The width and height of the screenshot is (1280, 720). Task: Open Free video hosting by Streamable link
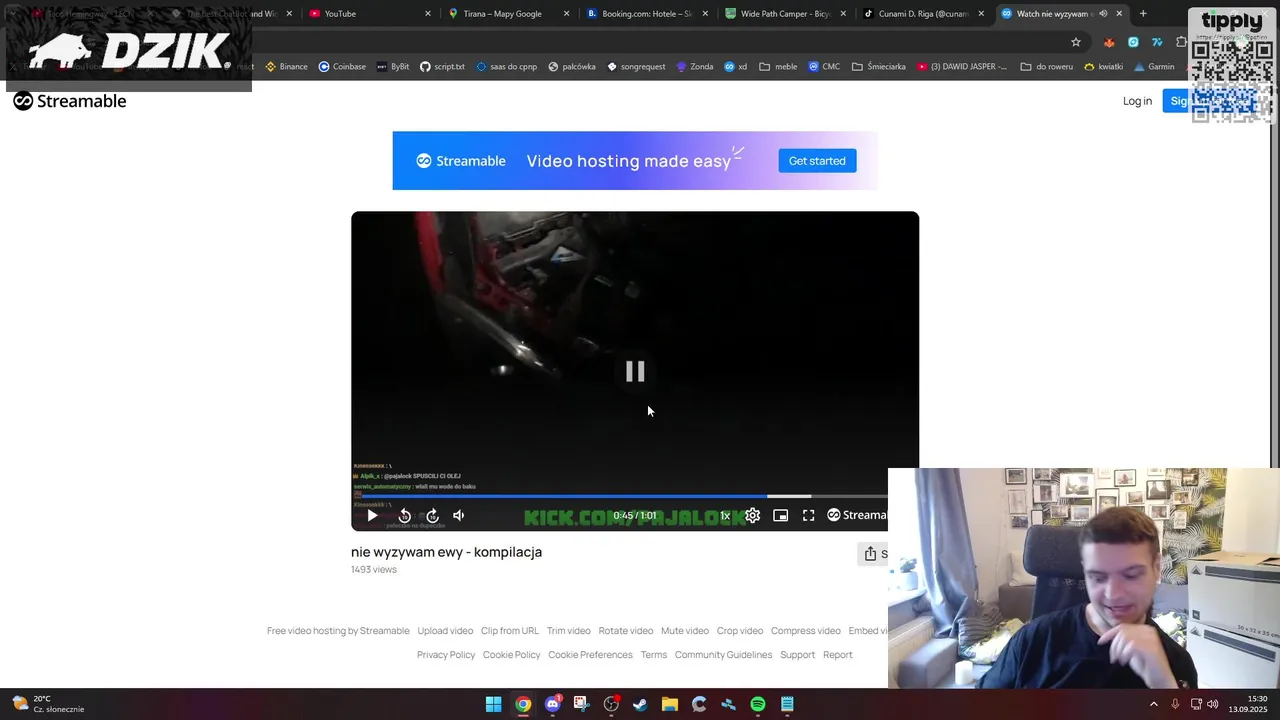338,631
